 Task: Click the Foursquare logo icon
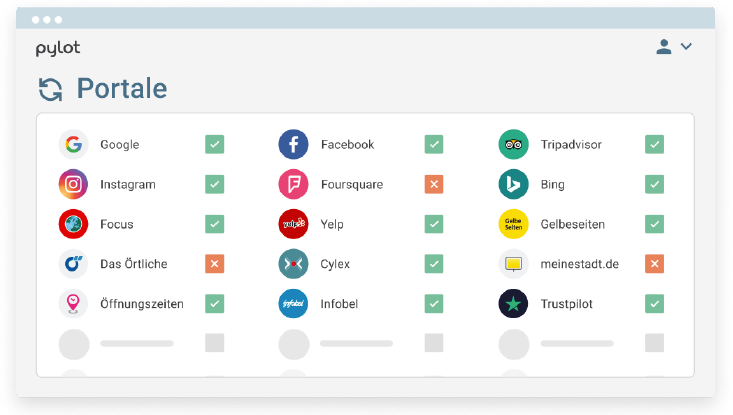293,185
